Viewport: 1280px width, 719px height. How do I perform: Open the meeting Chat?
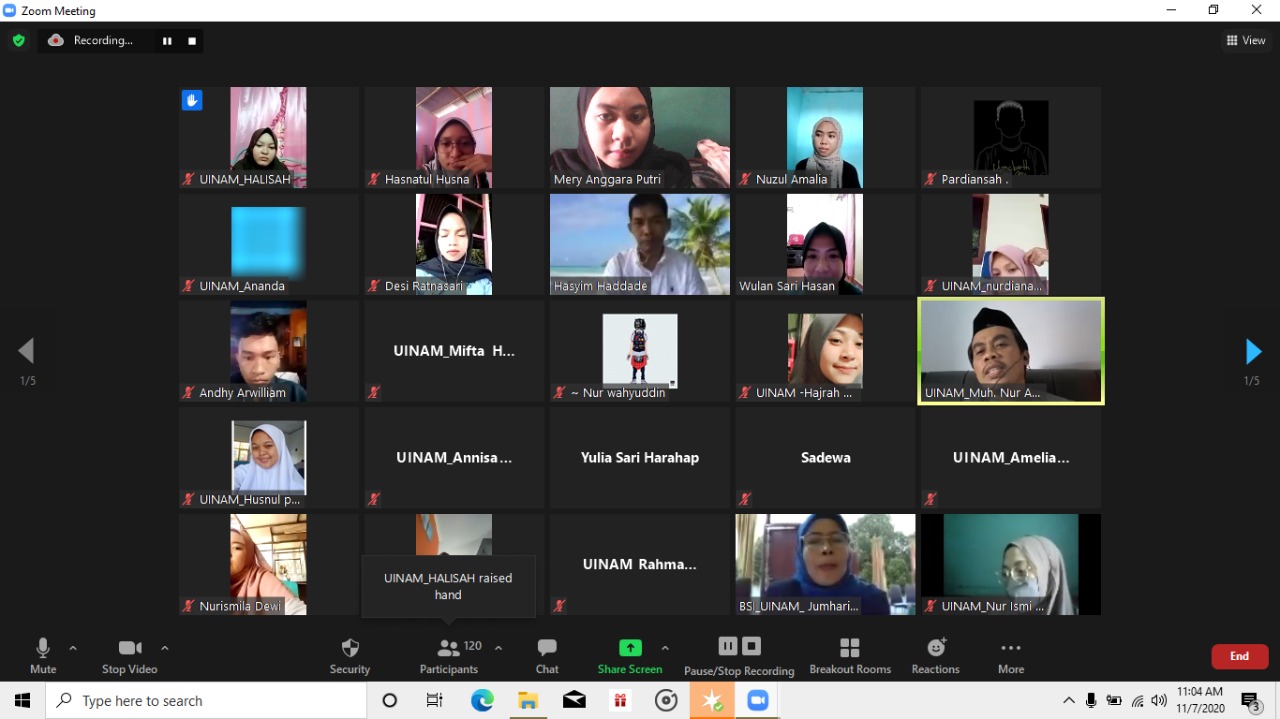point(546,655)
